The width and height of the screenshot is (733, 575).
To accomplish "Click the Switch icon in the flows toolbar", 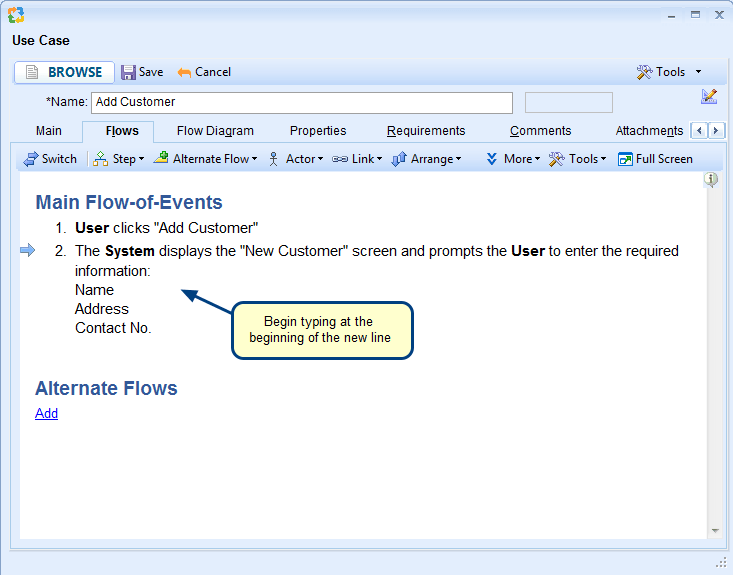I will 31,159.
